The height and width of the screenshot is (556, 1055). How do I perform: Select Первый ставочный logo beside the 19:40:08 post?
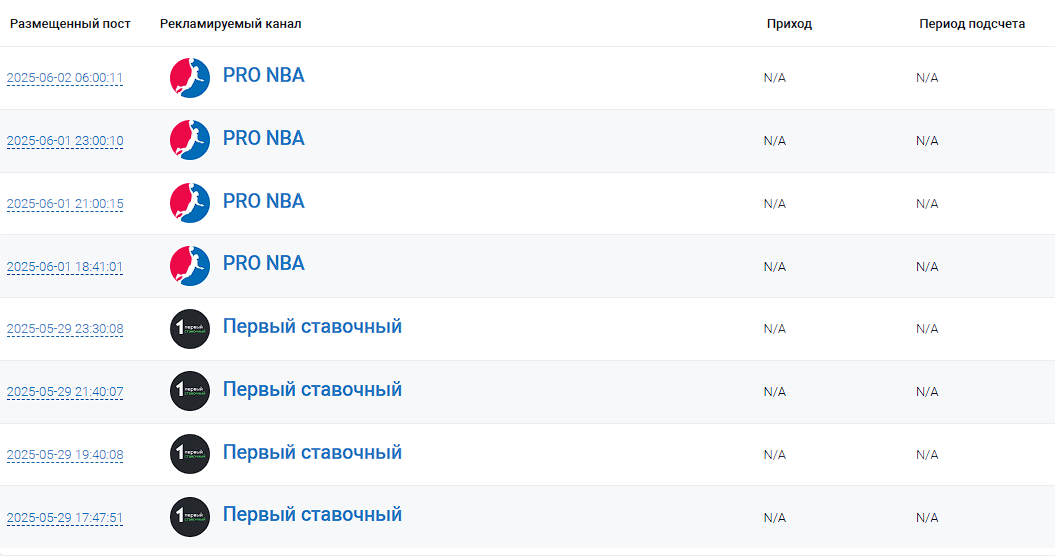coord(190,454)
